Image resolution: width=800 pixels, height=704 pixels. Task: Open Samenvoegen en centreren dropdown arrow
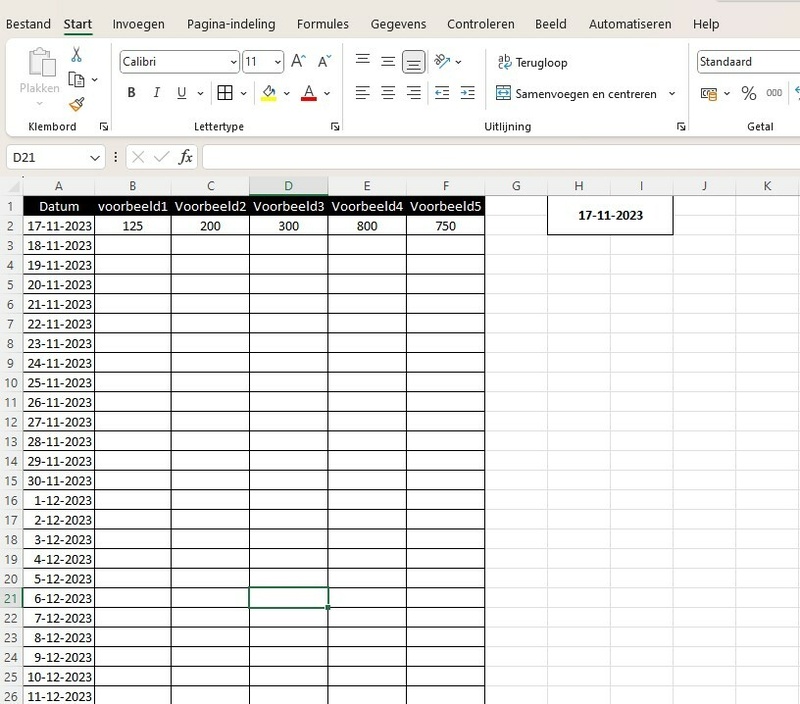pyautogui.click(x=672, y=94)
